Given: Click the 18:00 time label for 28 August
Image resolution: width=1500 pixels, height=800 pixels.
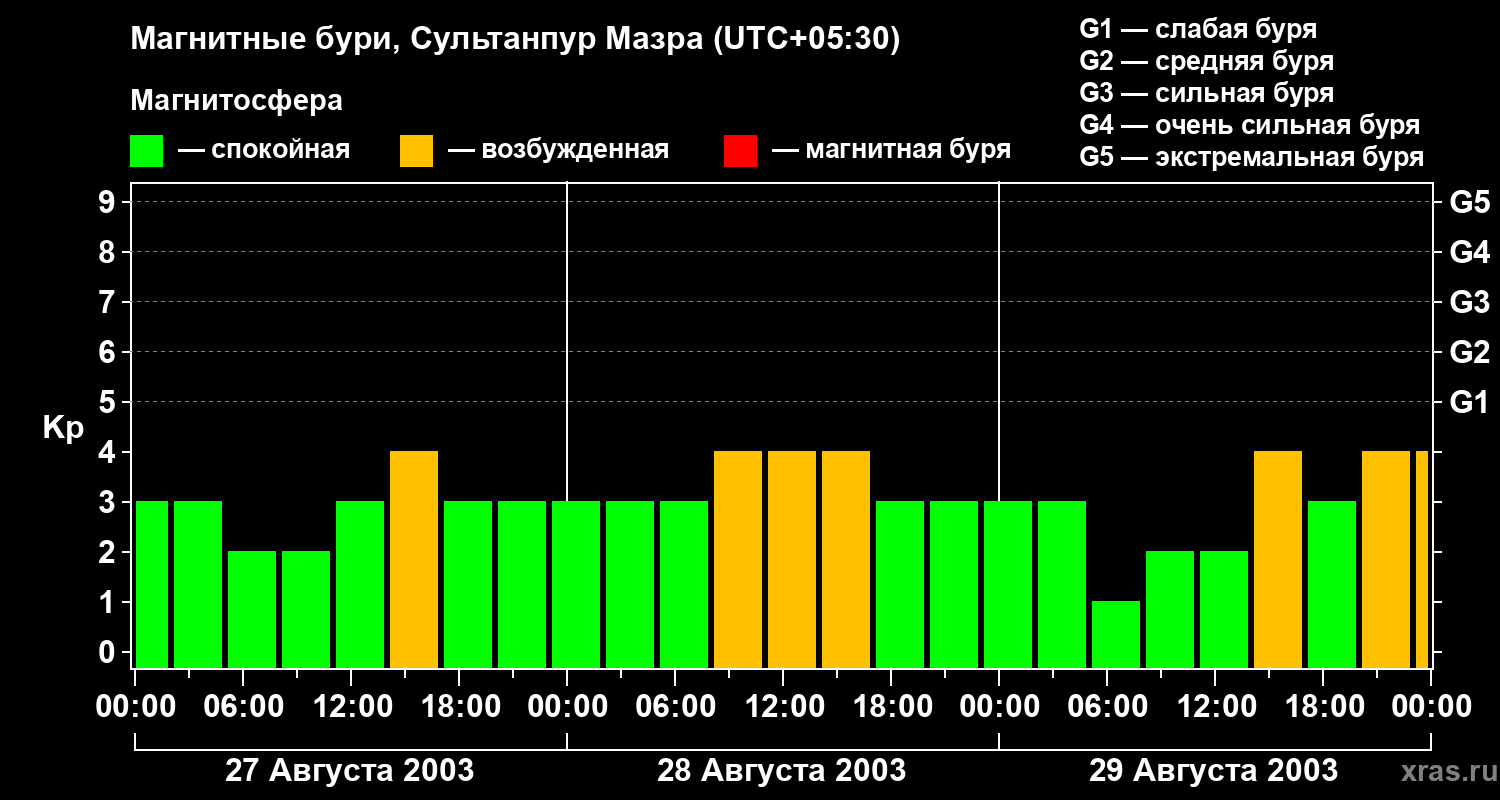Looking at the screenshot, I should 891,707.
